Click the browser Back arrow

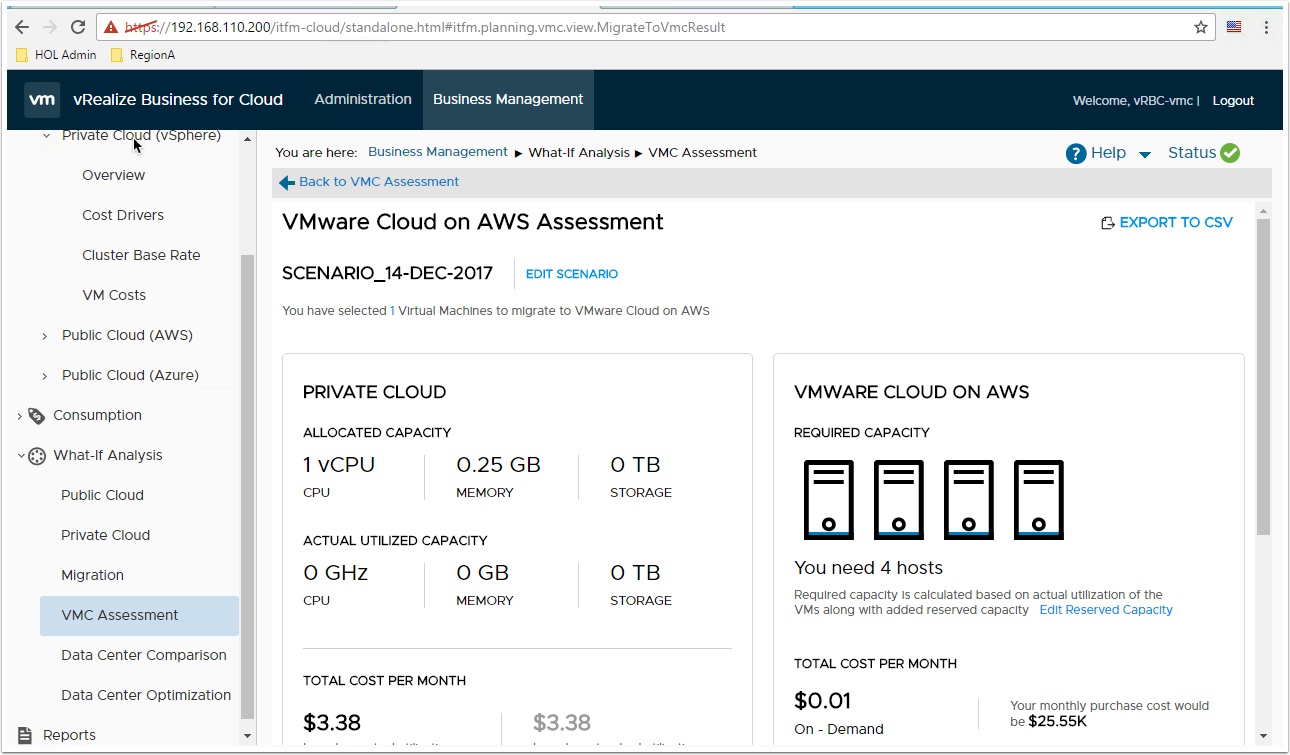click(22, 27)
